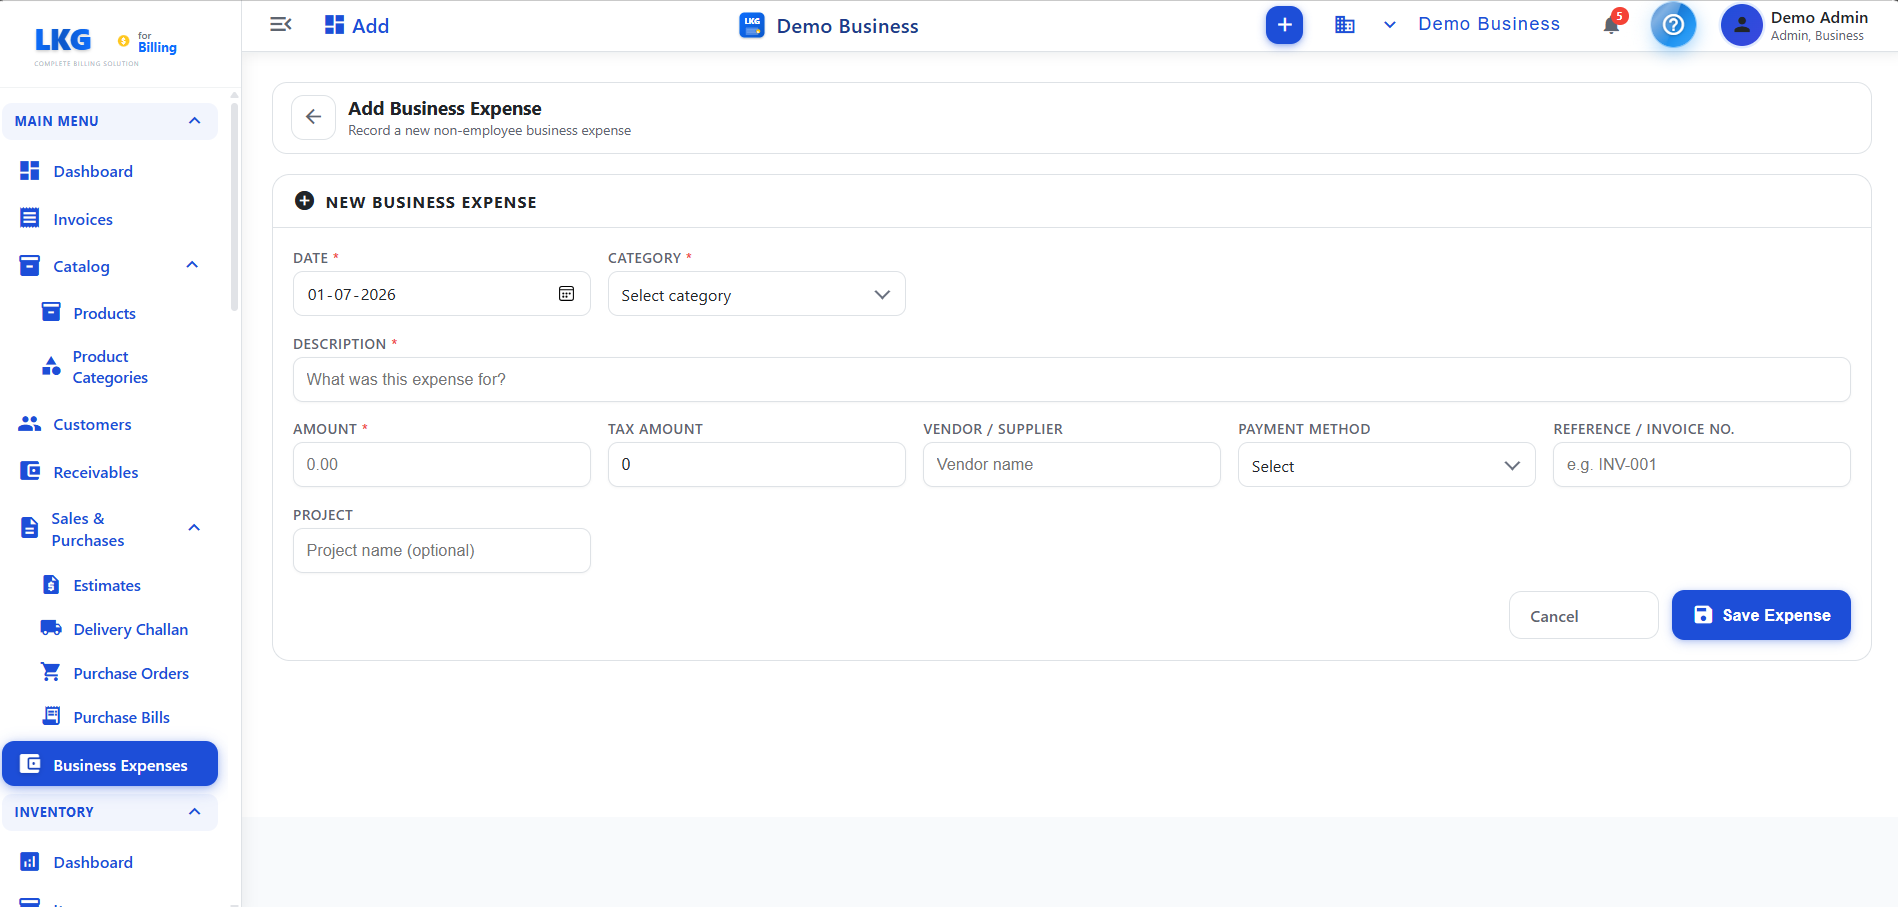Open Estimates link
This screenshot has height=907, width=1898.
(x=107, y=586)
